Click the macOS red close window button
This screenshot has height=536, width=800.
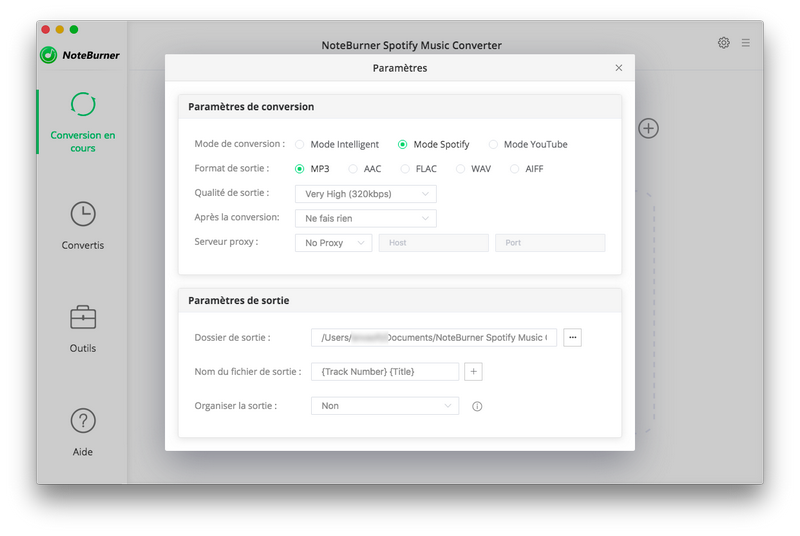coord(45,29)
